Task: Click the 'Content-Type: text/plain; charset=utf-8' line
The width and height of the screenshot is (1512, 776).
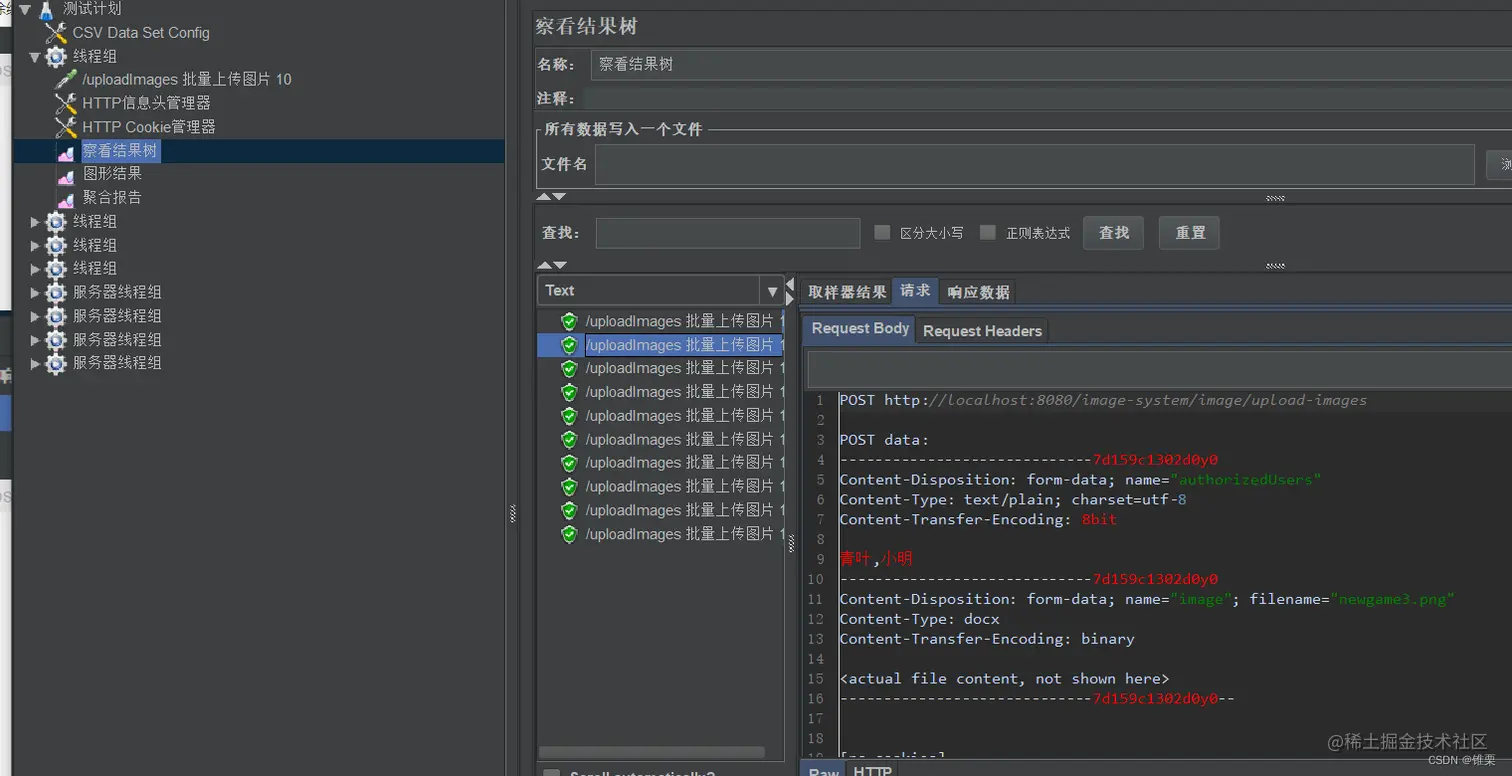Action: [x=1013, y=499]
